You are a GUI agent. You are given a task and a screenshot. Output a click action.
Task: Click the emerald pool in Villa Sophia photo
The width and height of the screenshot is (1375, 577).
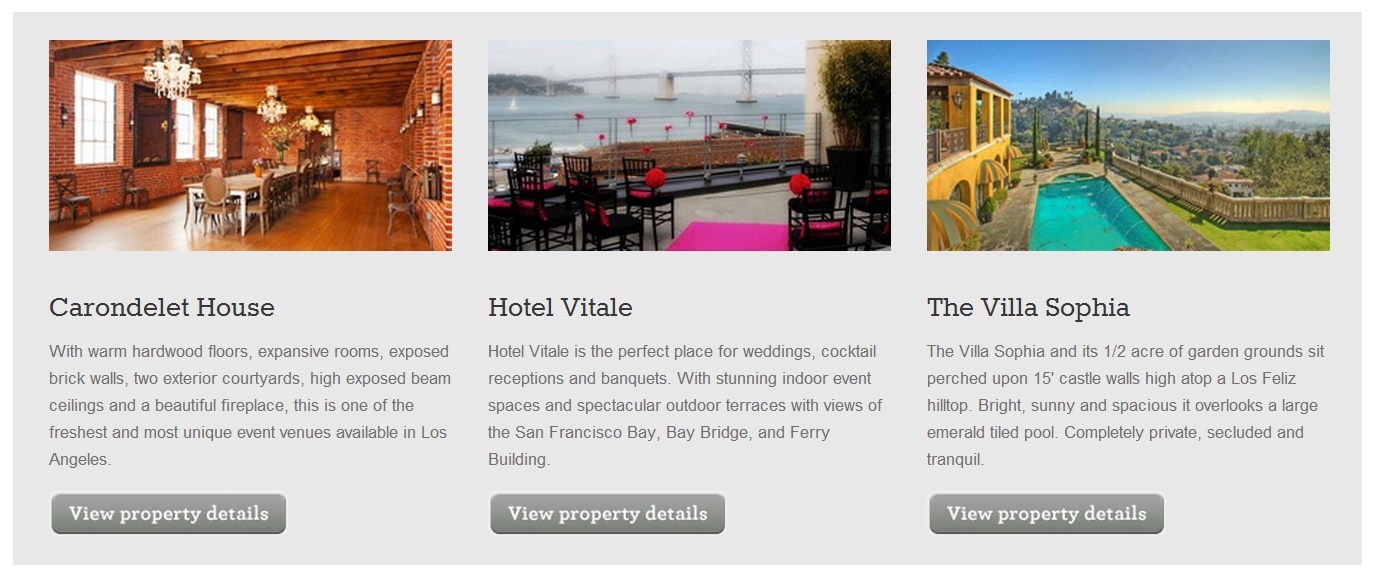tap(1095, 212)
